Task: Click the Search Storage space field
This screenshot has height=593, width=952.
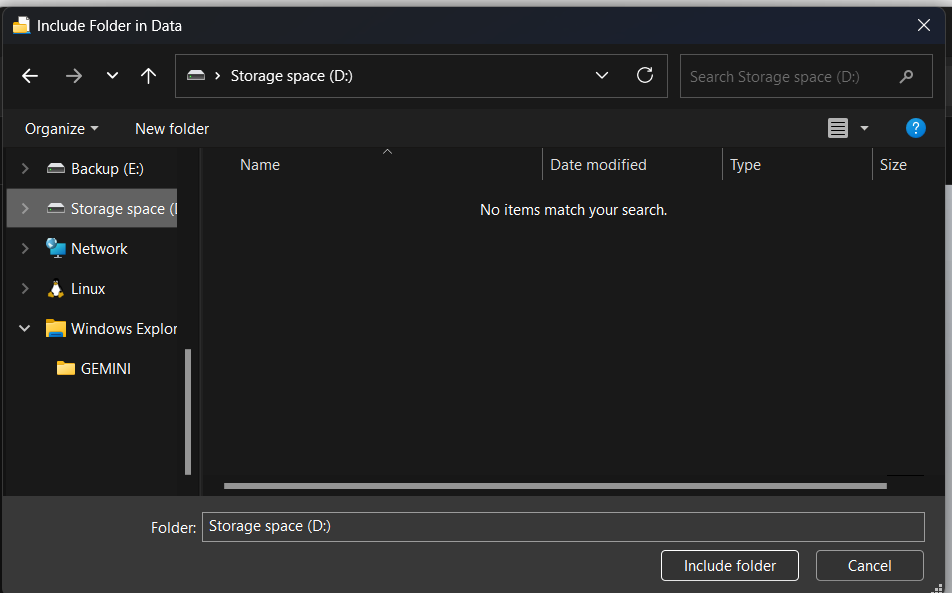Action: 790,77
